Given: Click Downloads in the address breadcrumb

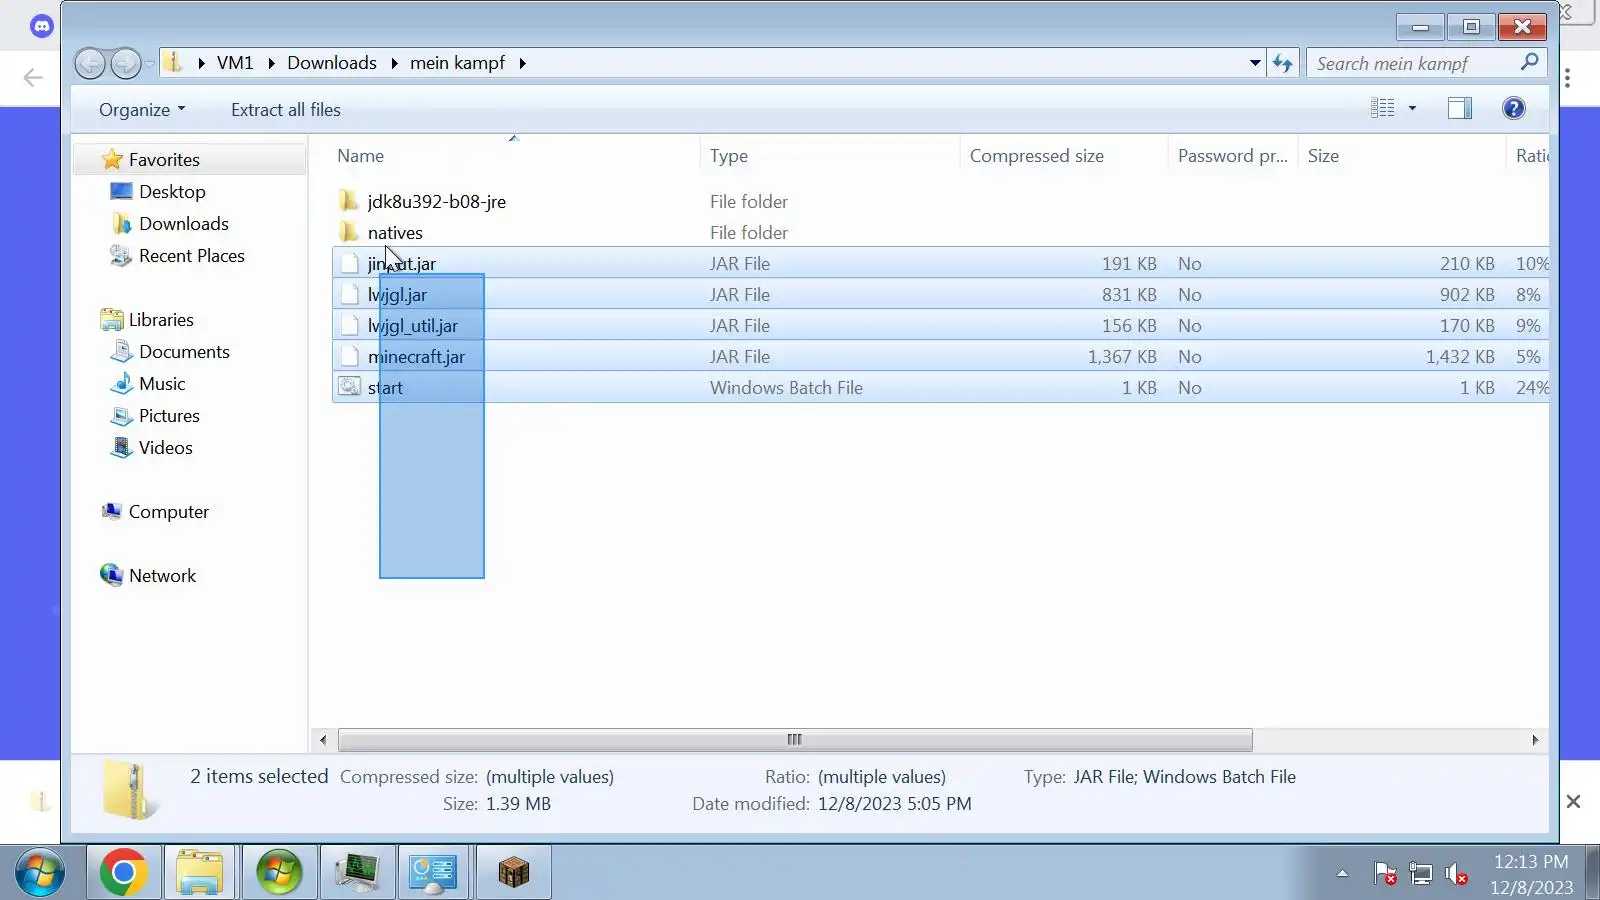Looking at the screenshot, I should click(332, 62).
